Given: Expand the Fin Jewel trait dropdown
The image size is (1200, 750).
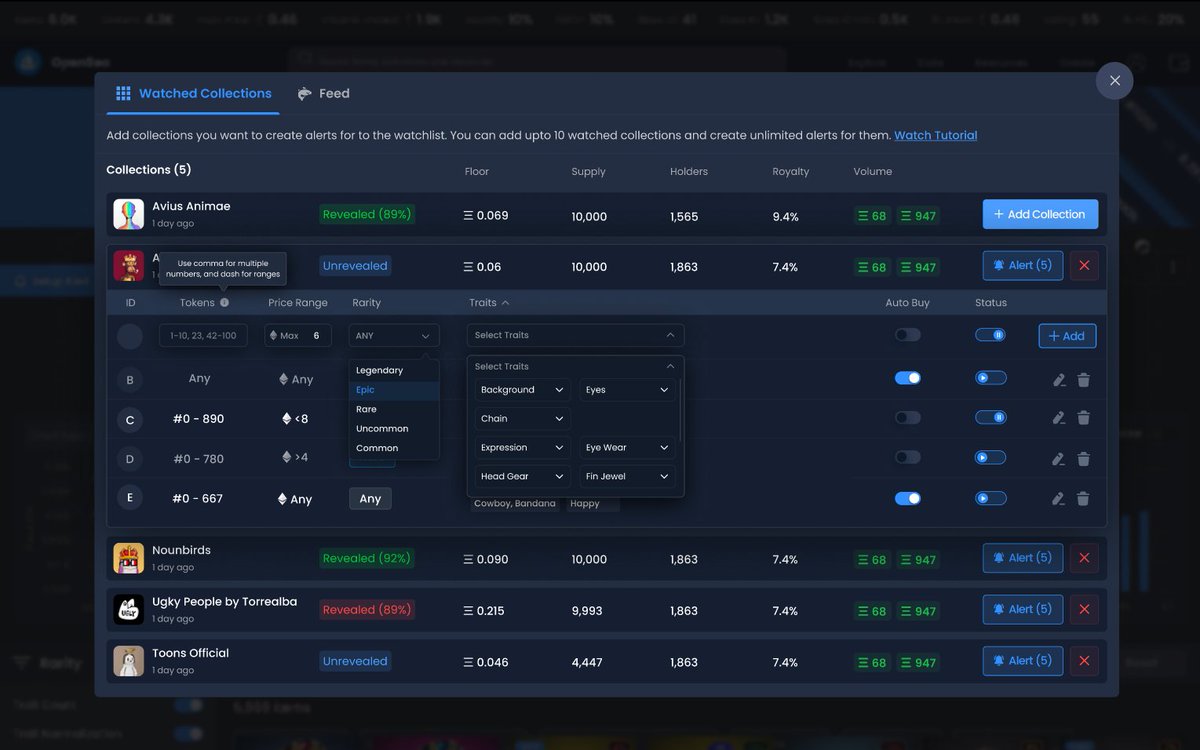Looking at the screenshot, I should tap(628, 477).
